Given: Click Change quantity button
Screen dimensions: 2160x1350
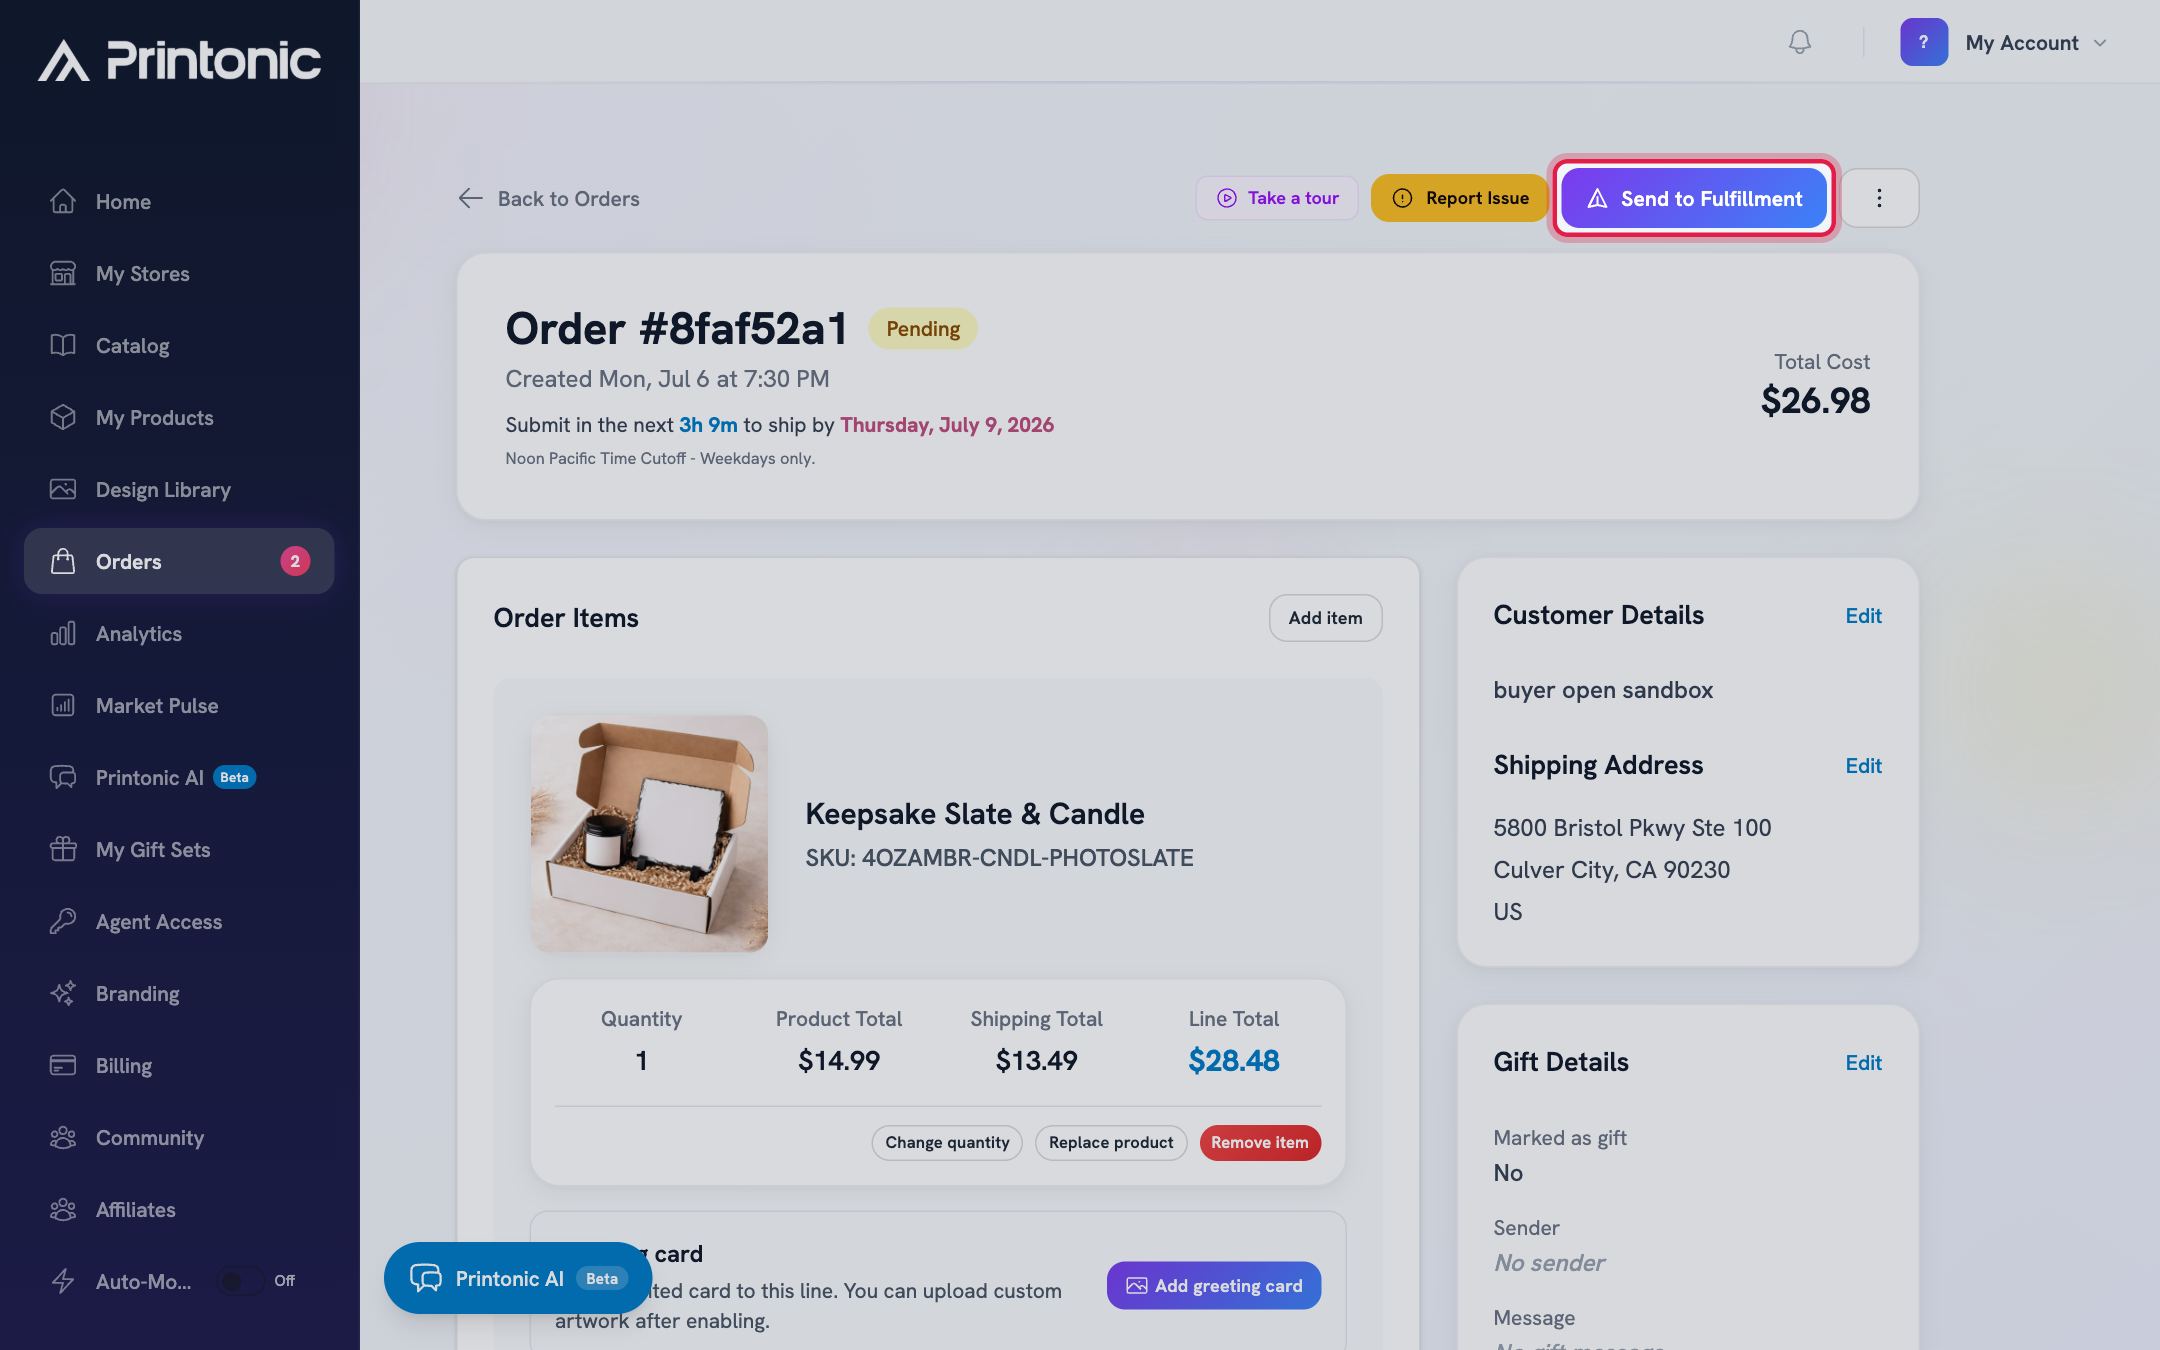Looking at the screenshot, I should [947, 1142].
